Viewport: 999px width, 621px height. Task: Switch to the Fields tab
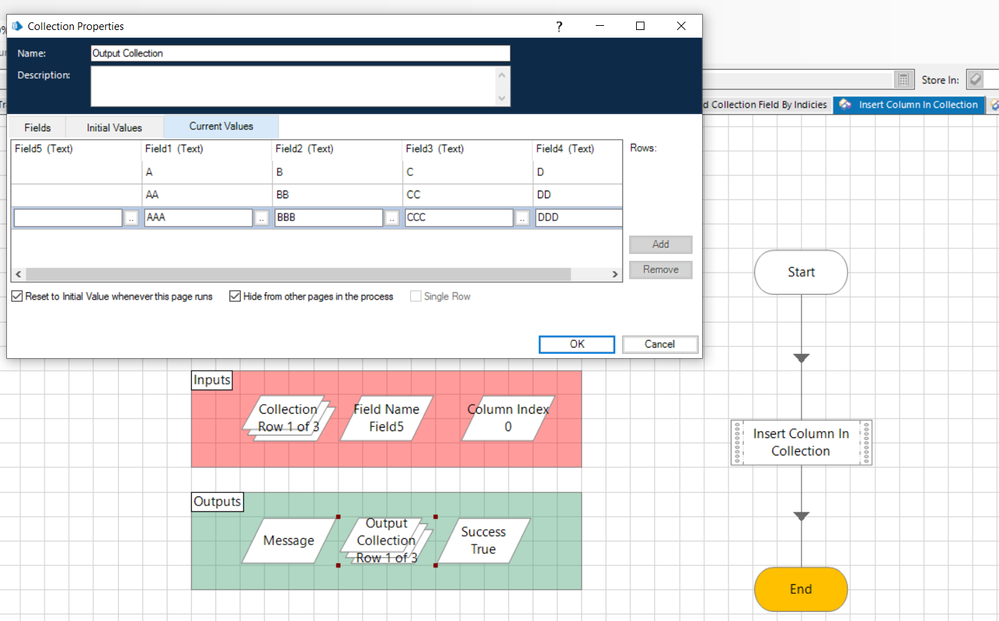click(38, 128)
